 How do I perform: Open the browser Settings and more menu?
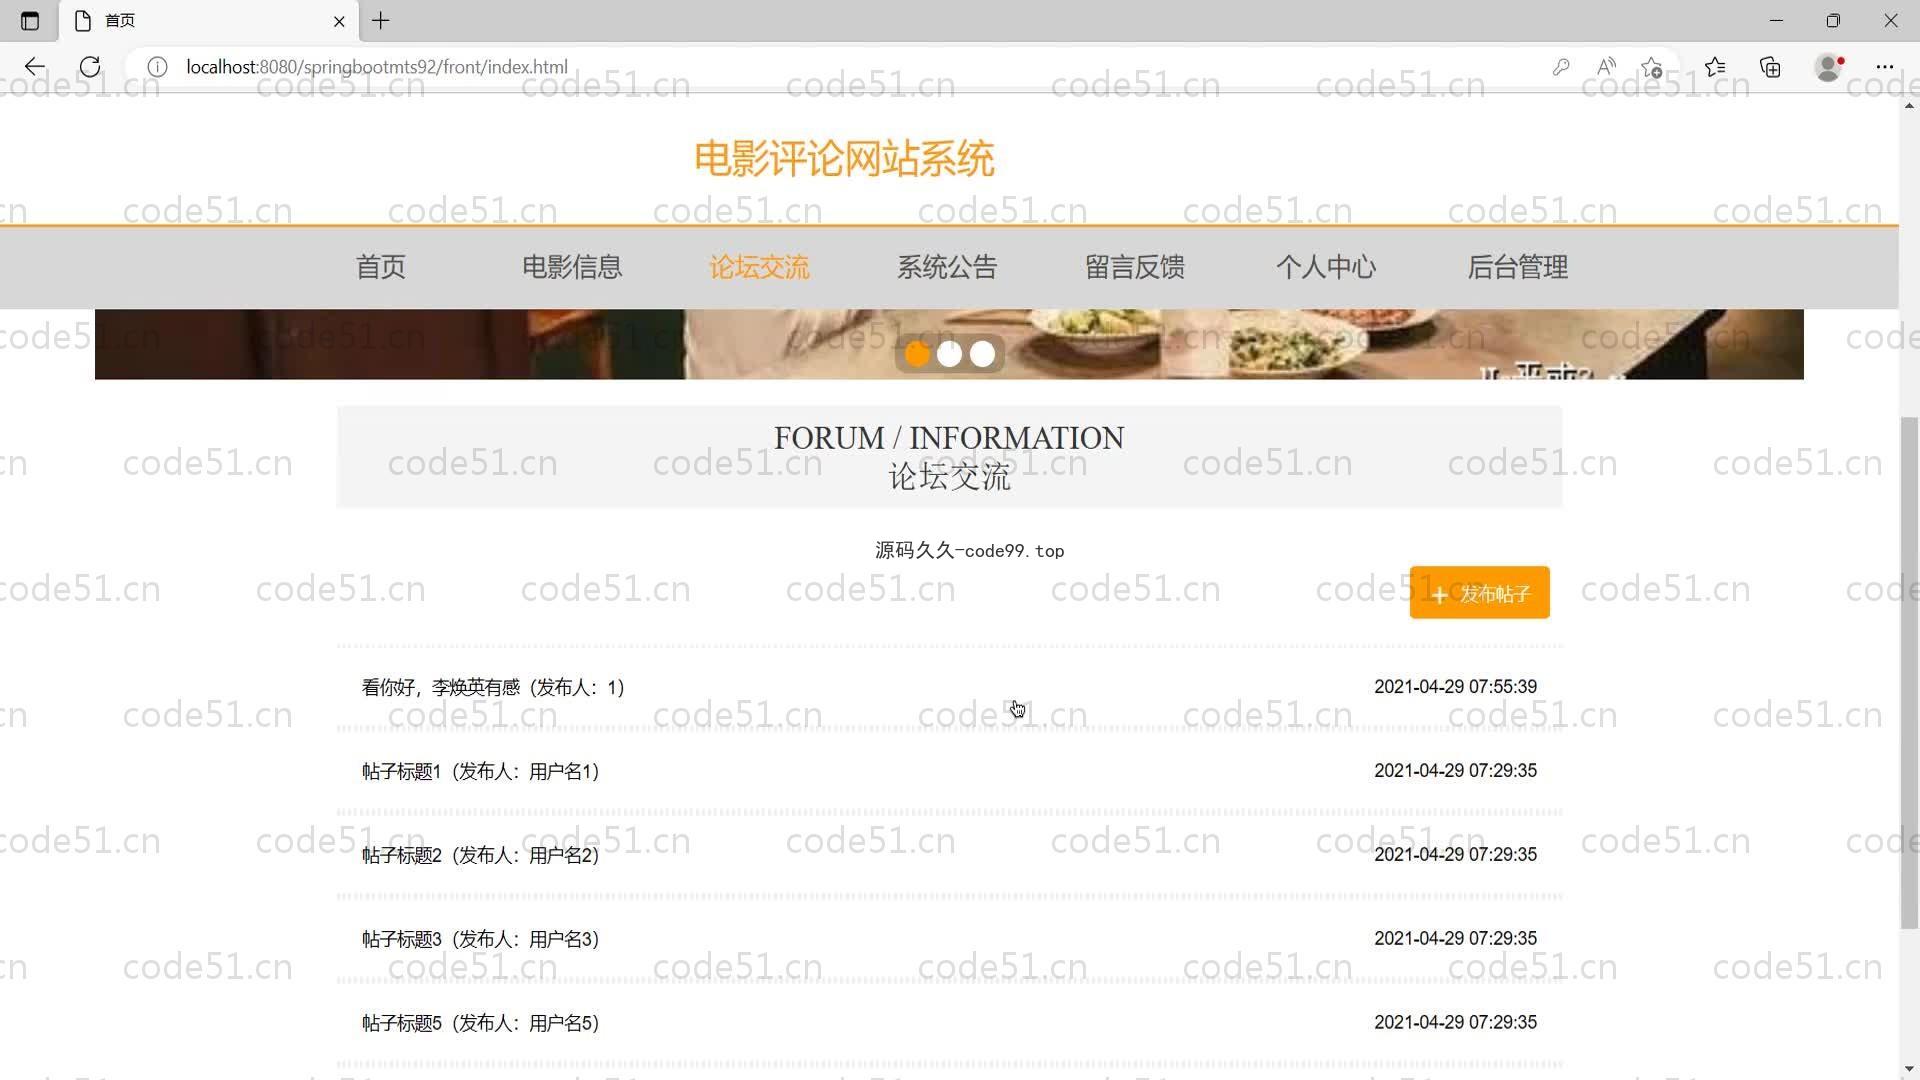[1885, 67]
